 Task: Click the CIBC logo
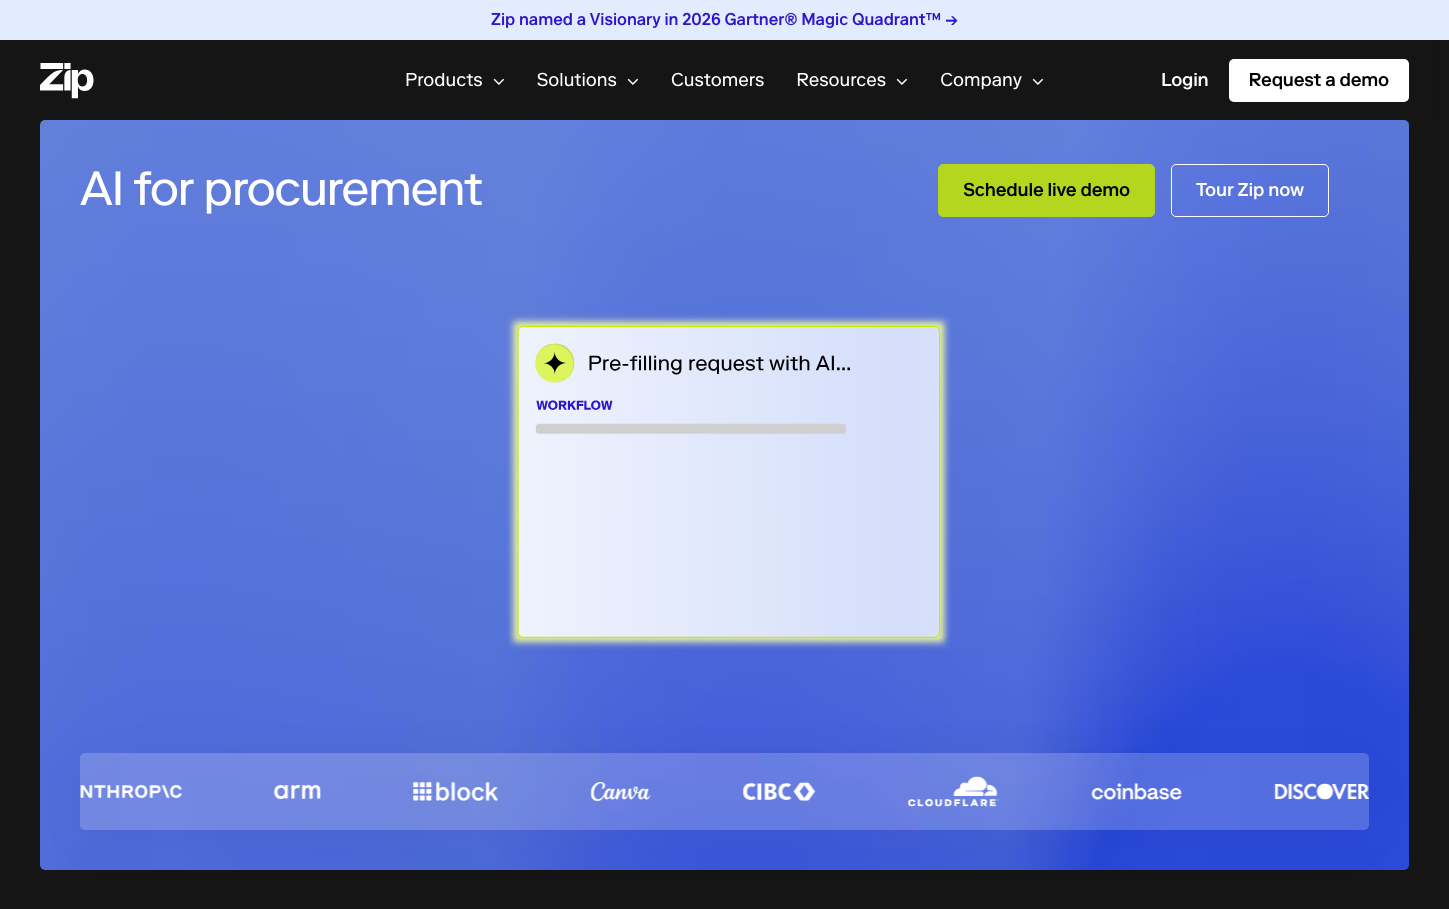coord(778,791)
